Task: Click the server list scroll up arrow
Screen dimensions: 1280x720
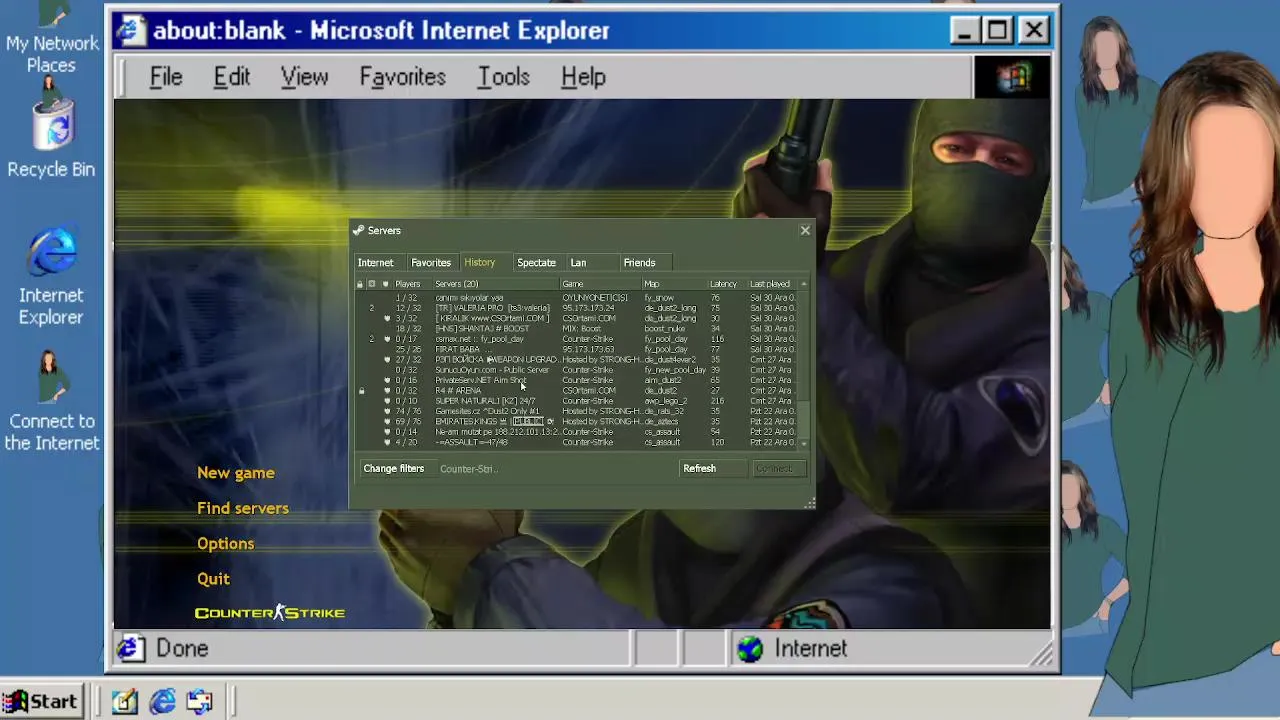Action: tap(803, 284)
